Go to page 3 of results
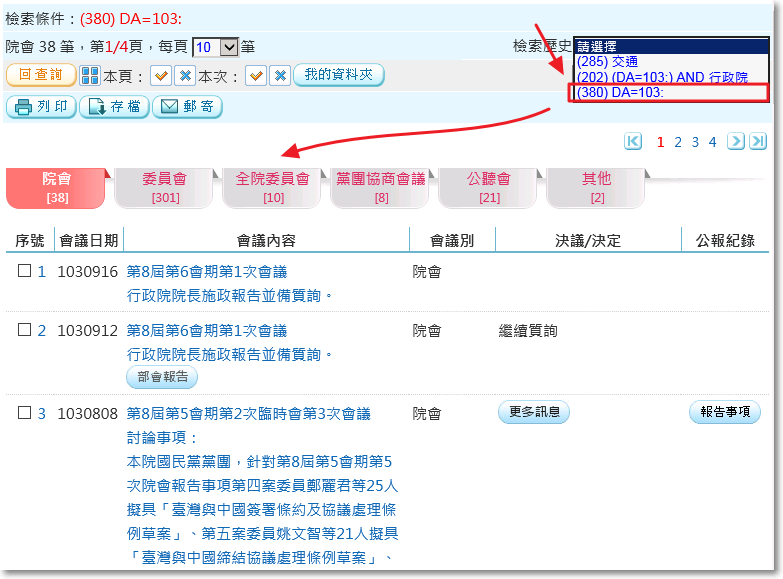The height and width of the screenshot is (579, 783). click(695, 142)
